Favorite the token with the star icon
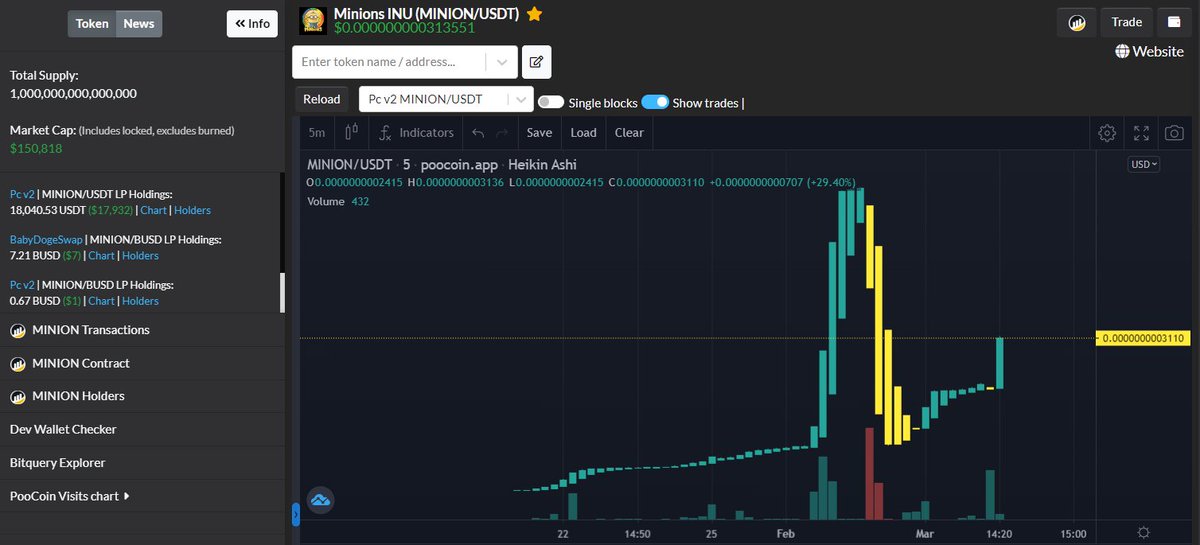The width and height of the screenshot is (1200, 545). coord(535,14)
